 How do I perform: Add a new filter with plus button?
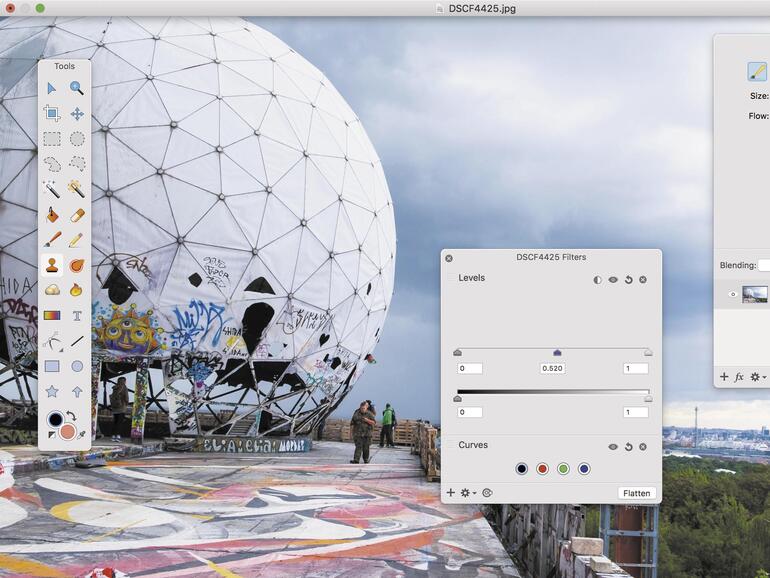click(451, 493)
